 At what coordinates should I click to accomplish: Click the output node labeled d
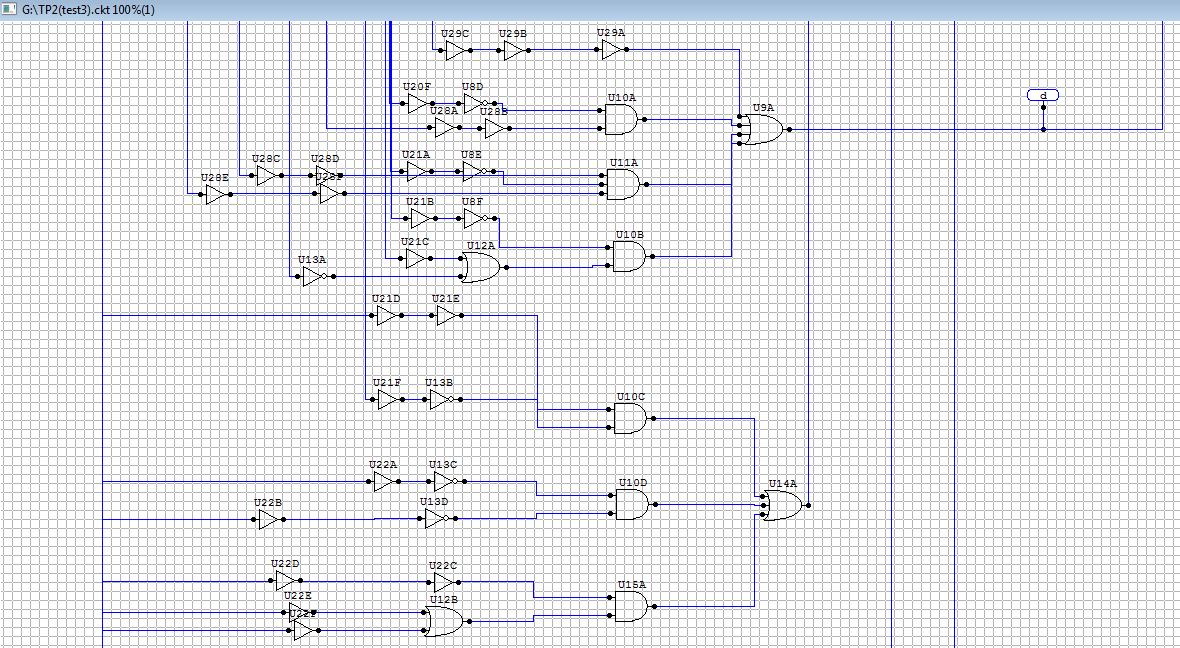1043,95
